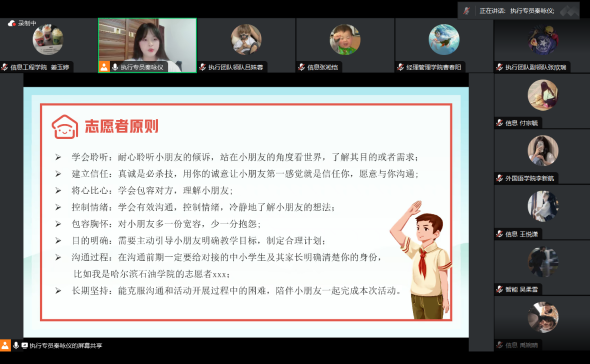Click the orange user icon at bottom-left corner
This screenshot has height=364, width=590.
pyautogui.click(x=5, y=345)
